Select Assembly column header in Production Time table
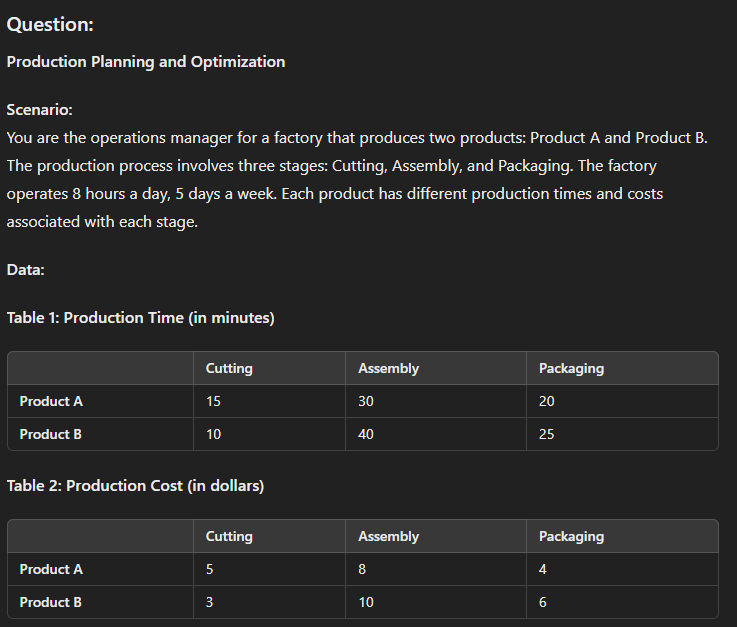Image resolution: width=737 pixels, height=627 pixels. (x=388, y=368)
